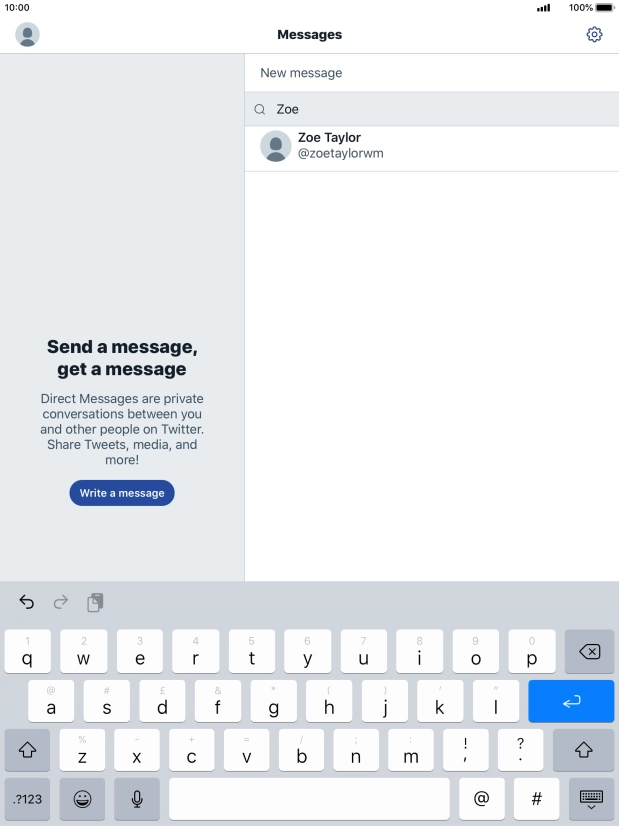Tap the p key
The image size is (619, 826).
[532, 651]
